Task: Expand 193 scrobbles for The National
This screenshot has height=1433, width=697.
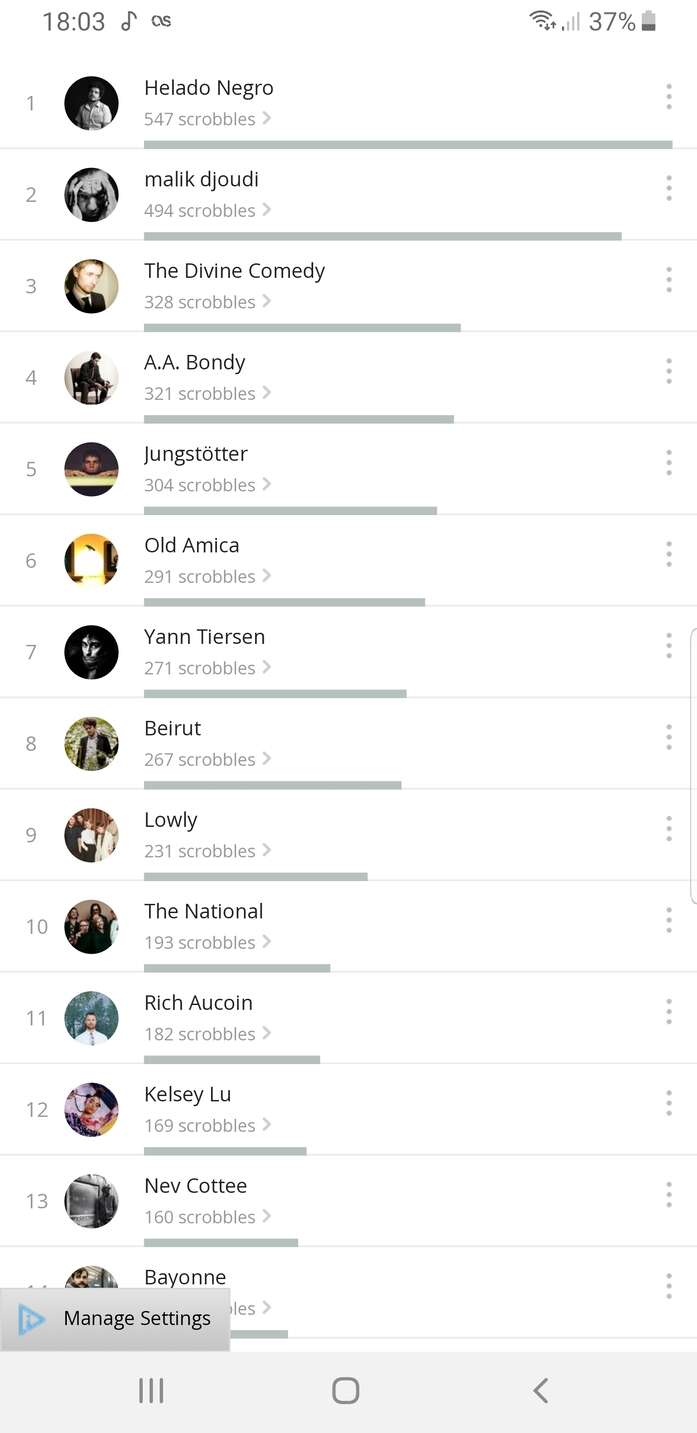Action: point(208,942)
